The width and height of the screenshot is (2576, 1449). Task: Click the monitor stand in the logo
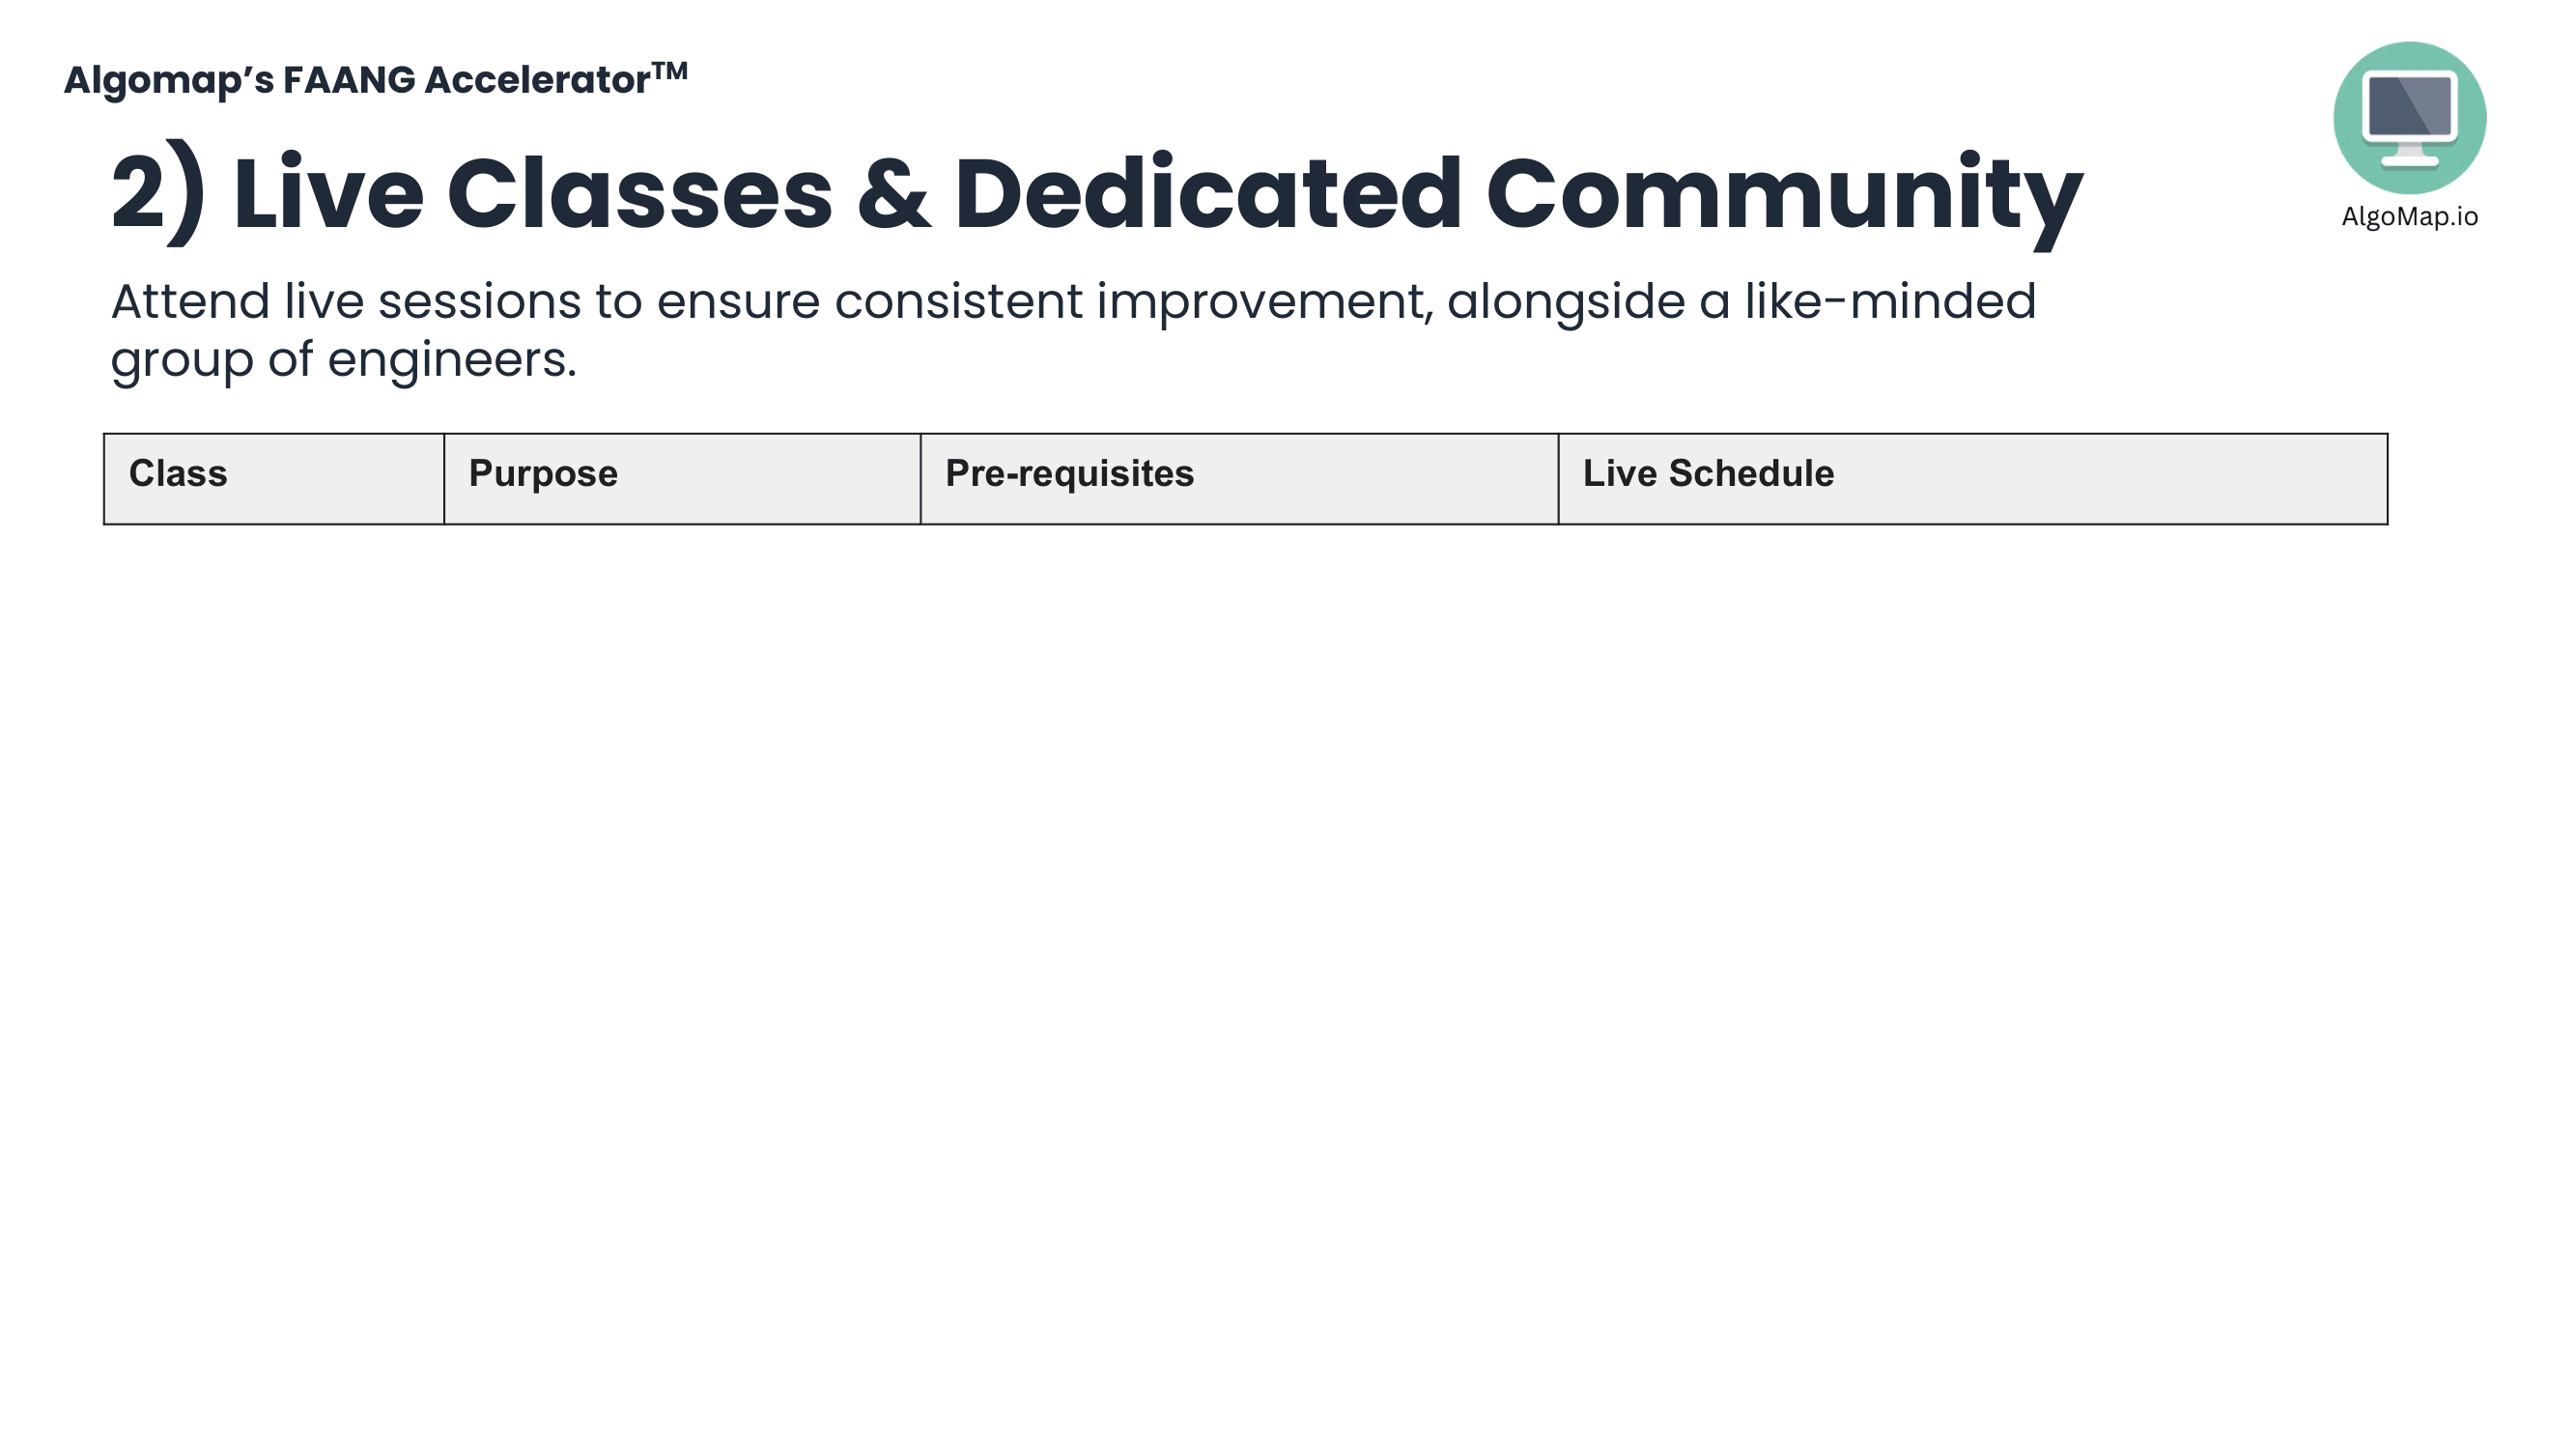pos(2410,156)
